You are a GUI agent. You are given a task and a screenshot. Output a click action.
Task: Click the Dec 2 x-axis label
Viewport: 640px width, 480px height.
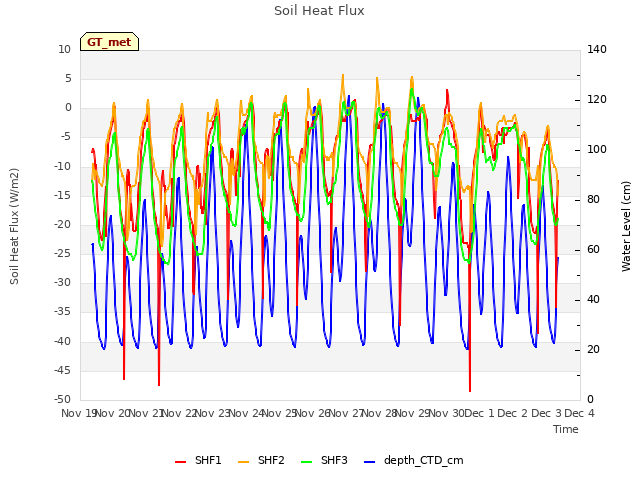512,413
